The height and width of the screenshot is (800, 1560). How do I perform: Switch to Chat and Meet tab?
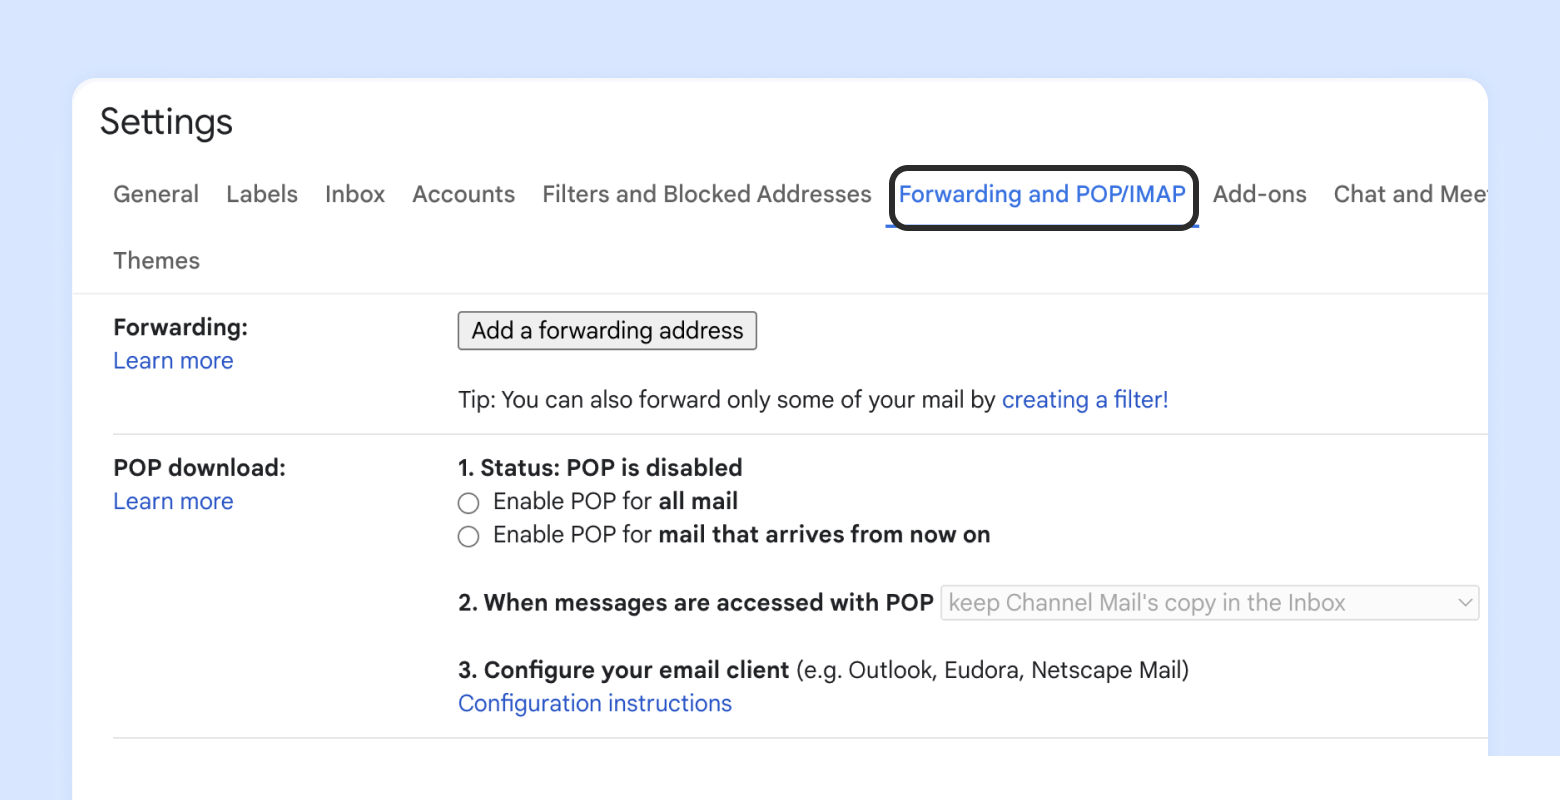click(1408, 194)
